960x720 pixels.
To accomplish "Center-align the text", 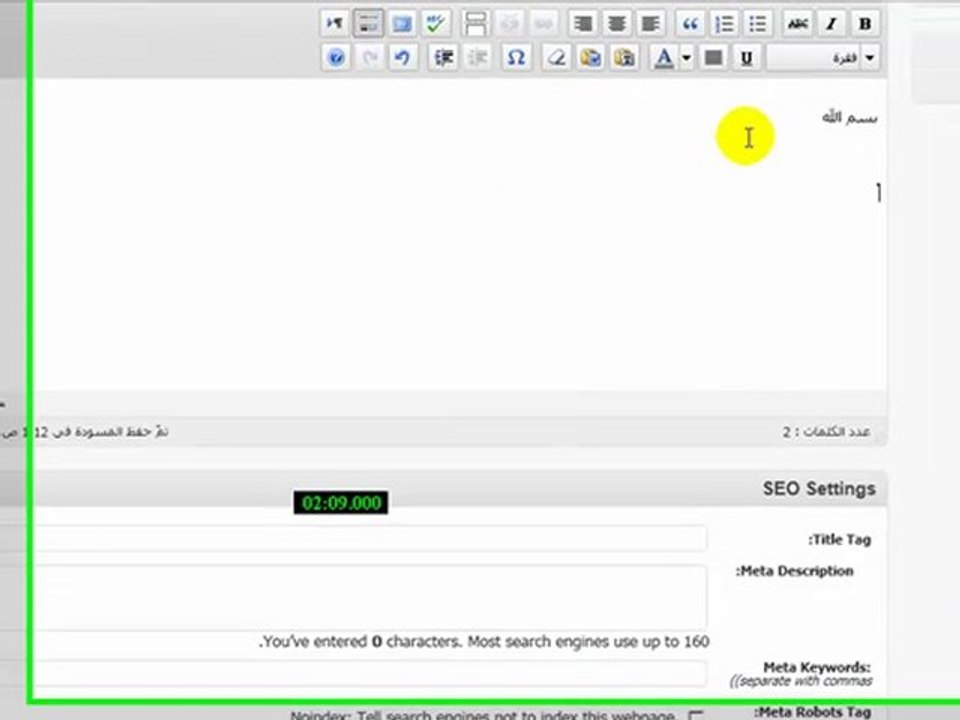I will click(x=617, y=24).
